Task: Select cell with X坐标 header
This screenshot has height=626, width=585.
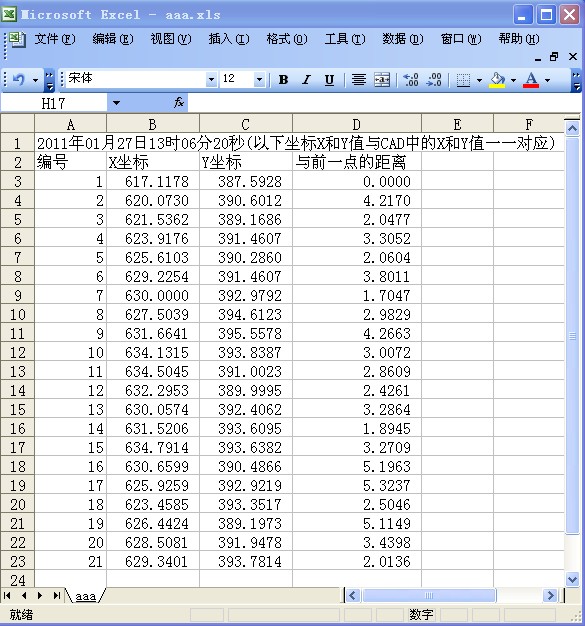Action: 153,162
